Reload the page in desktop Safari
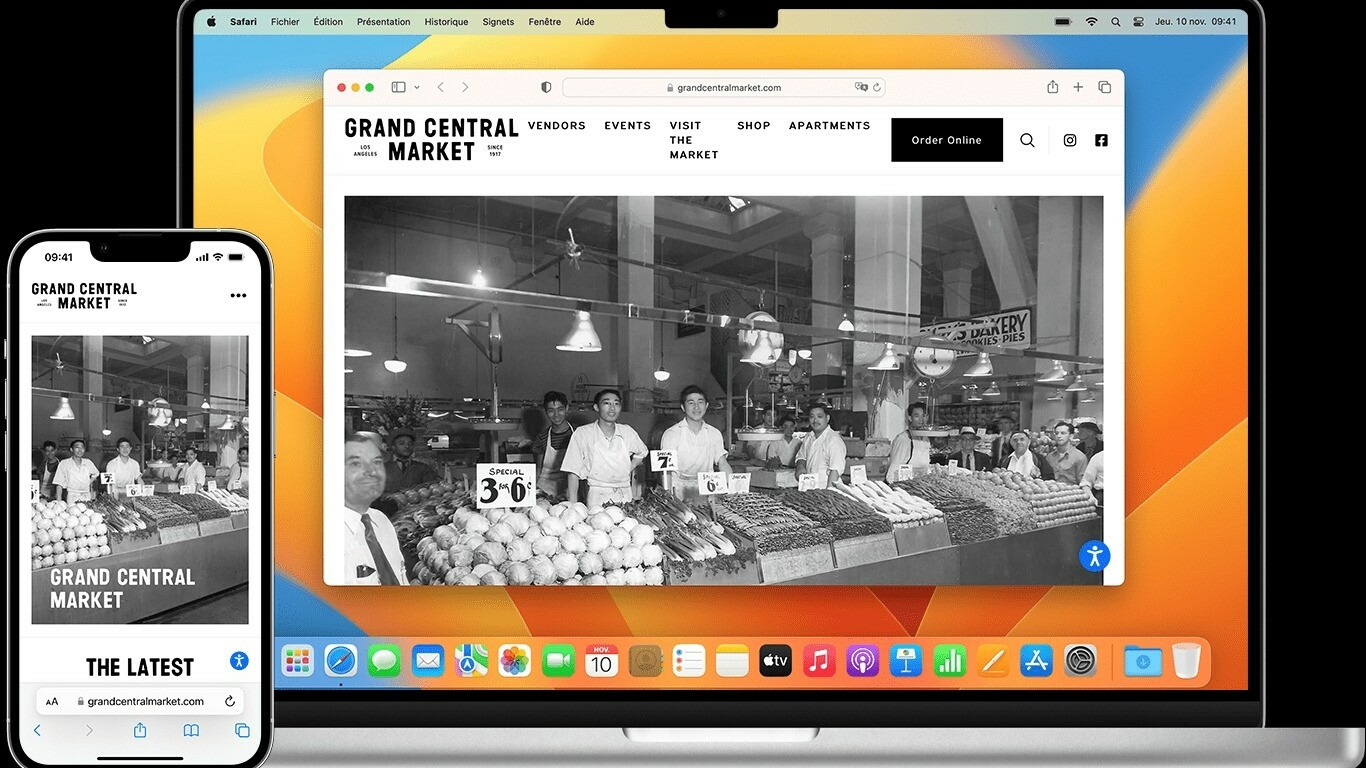The image size is (1366, 768). click(x=877, y=87)
